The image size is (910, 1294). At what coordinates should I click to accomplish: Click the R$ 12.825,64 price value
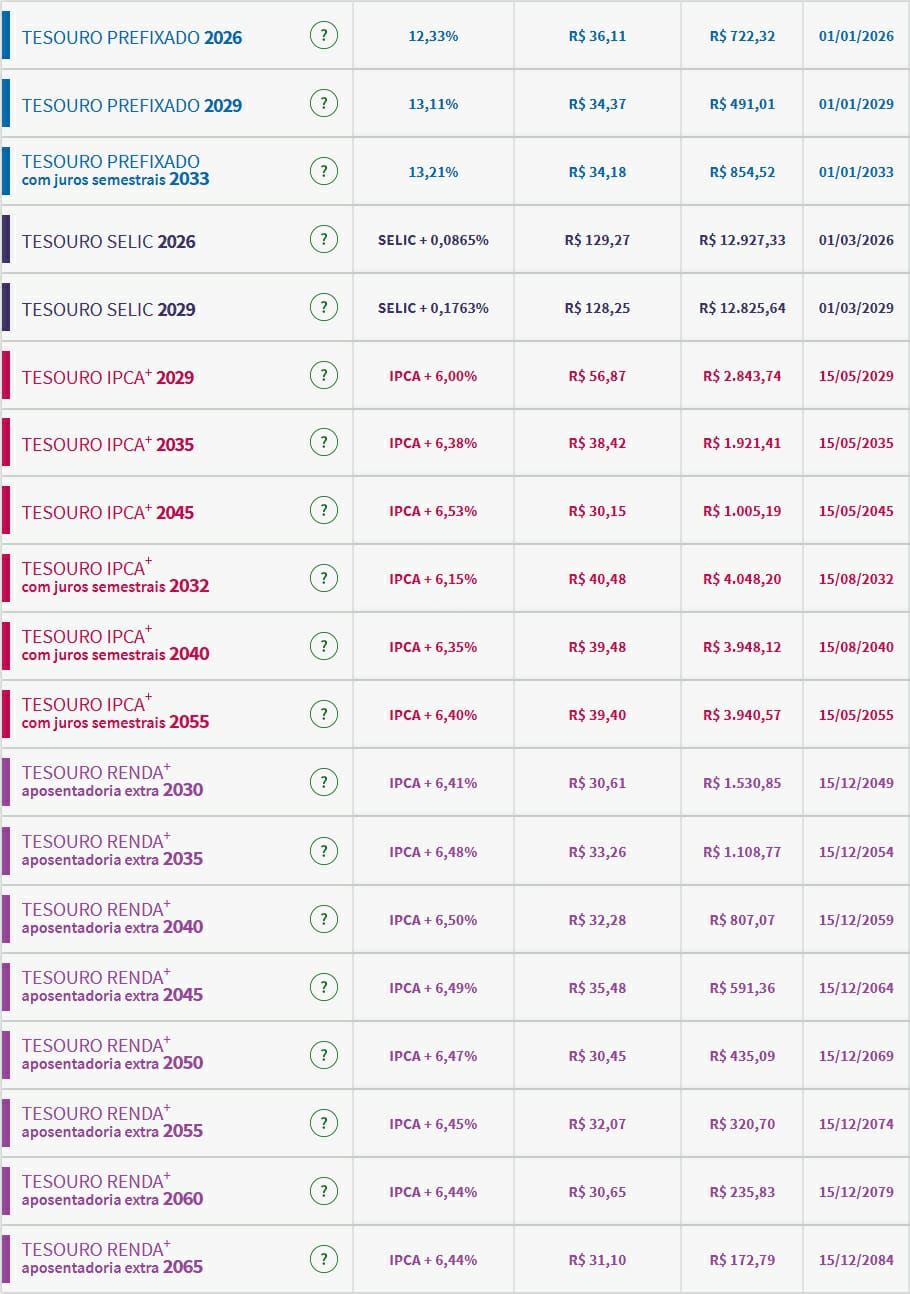tap(742, 308)
